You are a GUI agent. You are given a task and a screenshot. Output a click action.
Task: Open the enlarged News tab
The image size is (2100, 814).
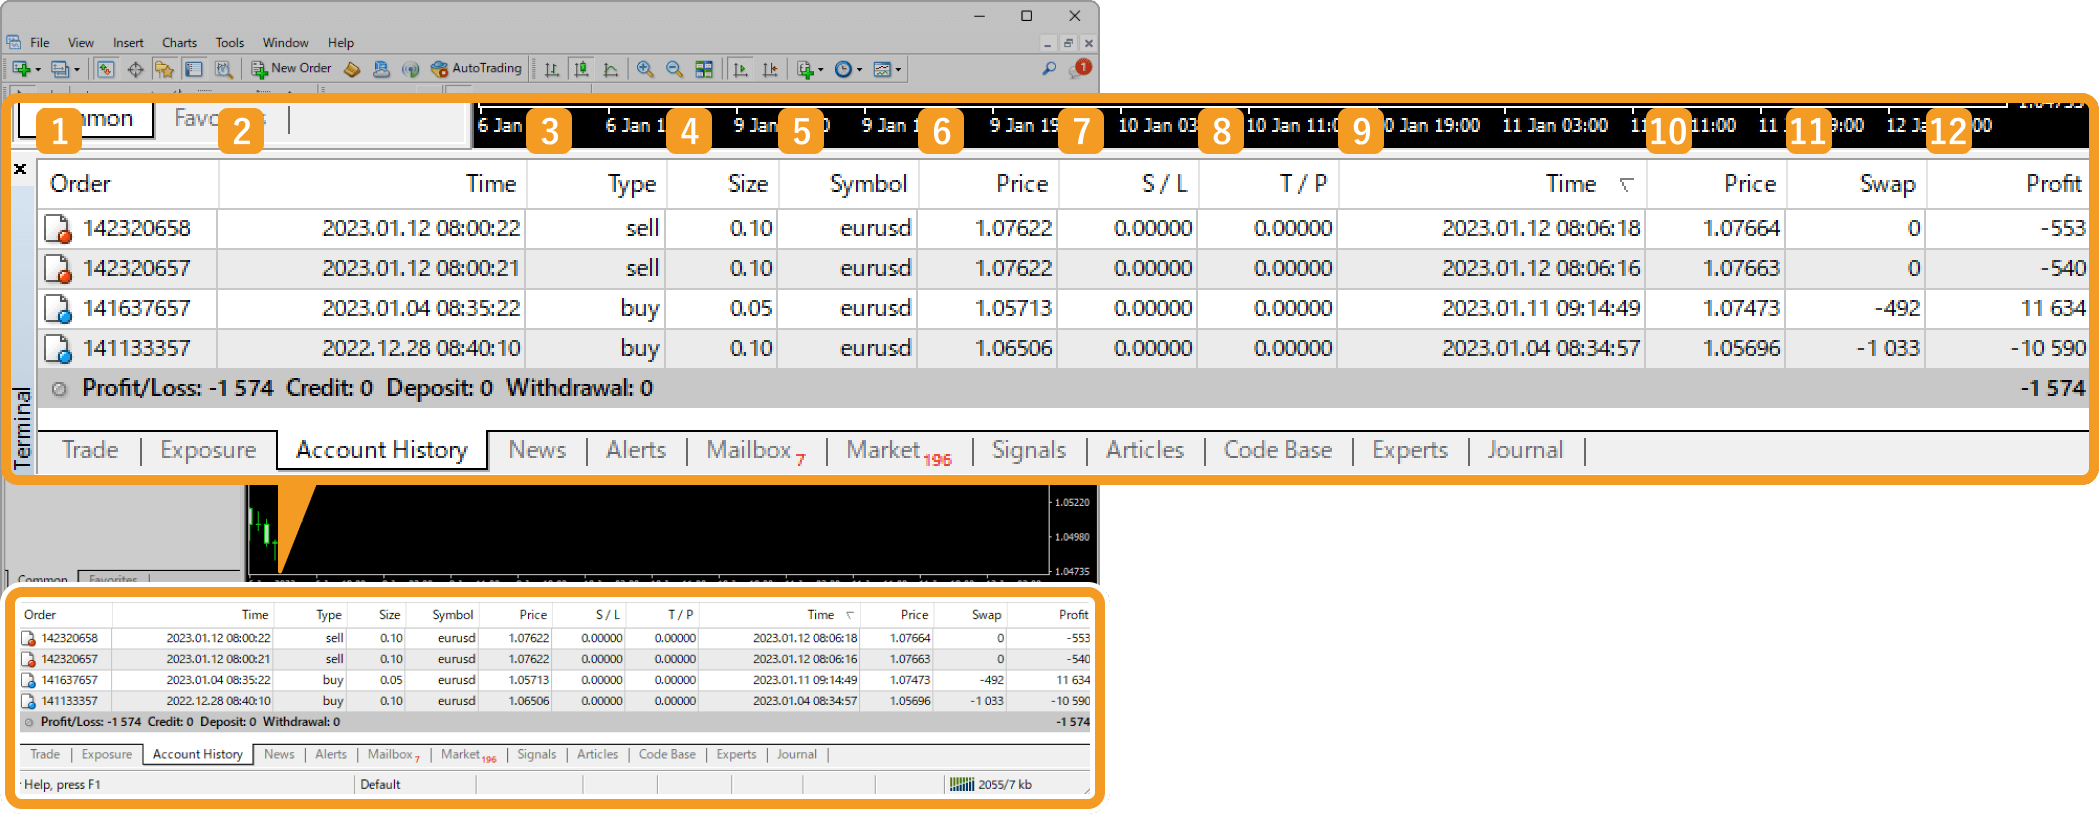coord(537,450)
